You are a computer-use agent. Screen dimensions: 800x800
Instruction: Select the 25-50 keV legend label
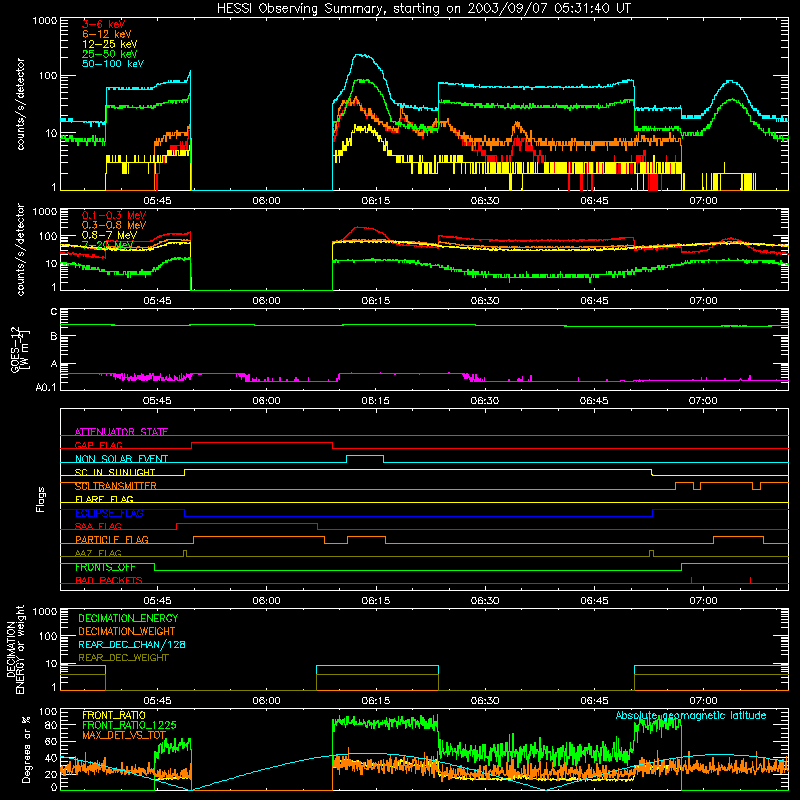[110, 54]
